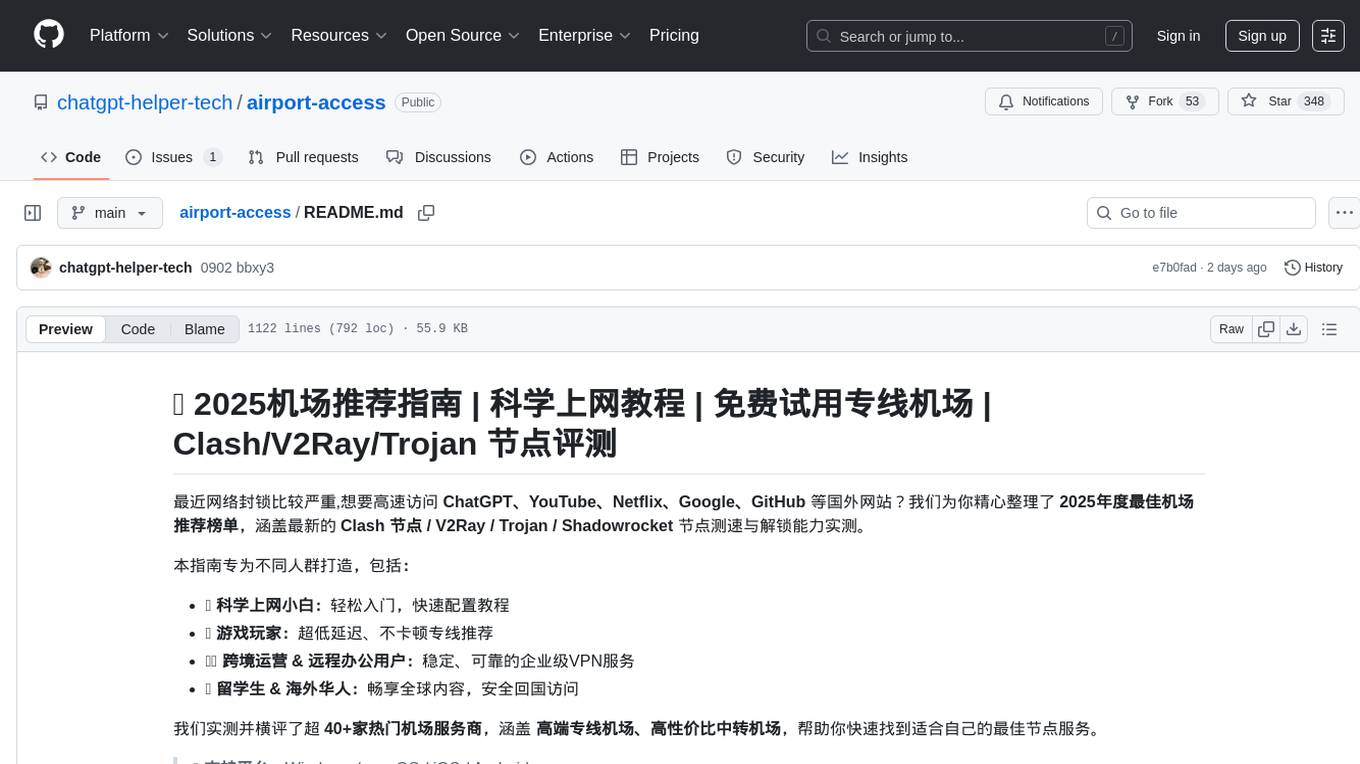Open the Resources dropdown
This screenshot has height=764, width=1360.
pyautogui.click(x=339, y=35)
